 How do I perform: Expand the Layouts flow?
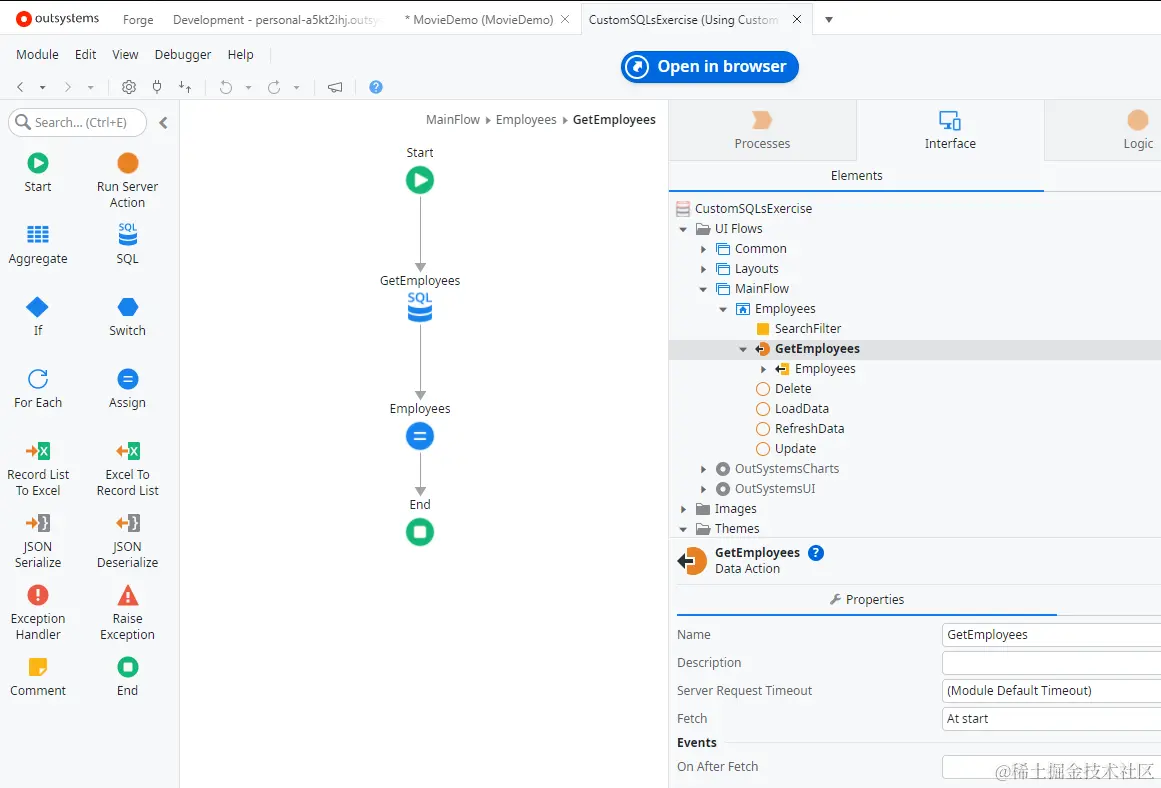click(703, 270)
